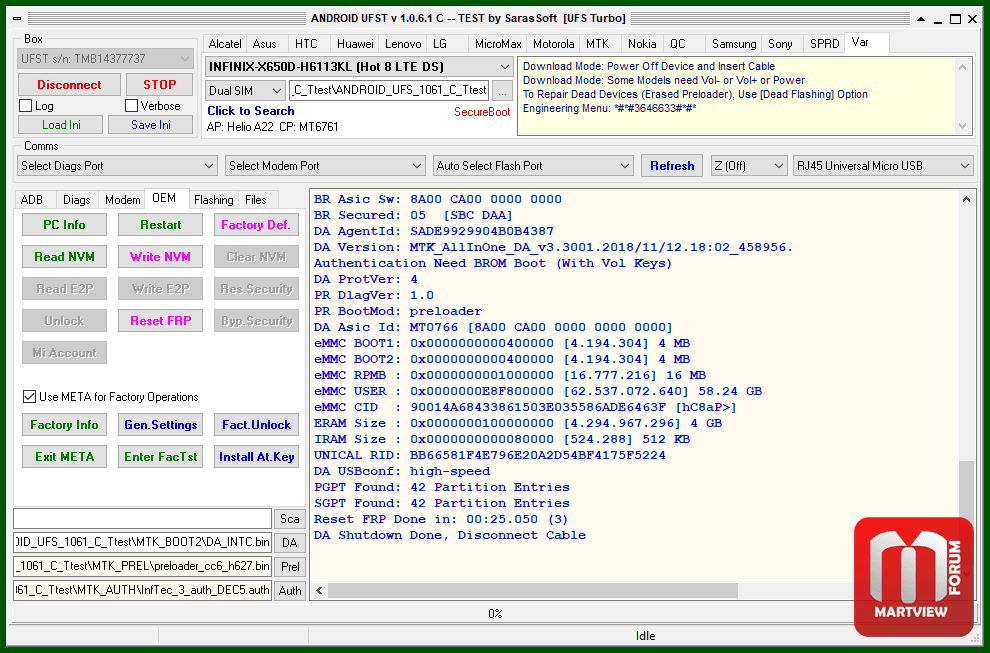Viewport: 990px width, 653px height.
Task: Browse for firmware folder with ellipsis button
Action: pos(502,91)
